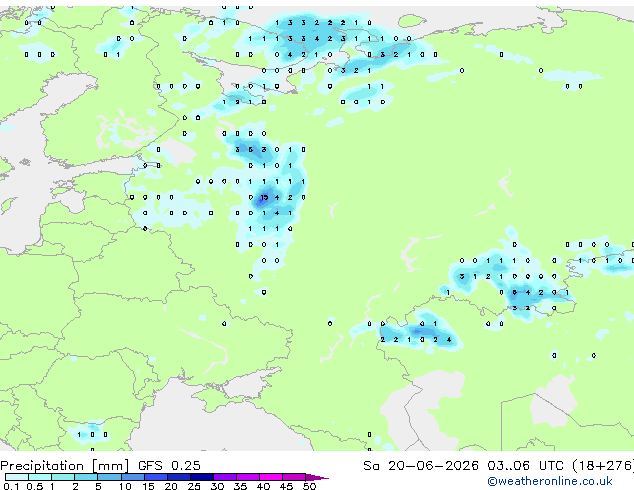Click legend swatch between 1 and 2

(63, 477)
